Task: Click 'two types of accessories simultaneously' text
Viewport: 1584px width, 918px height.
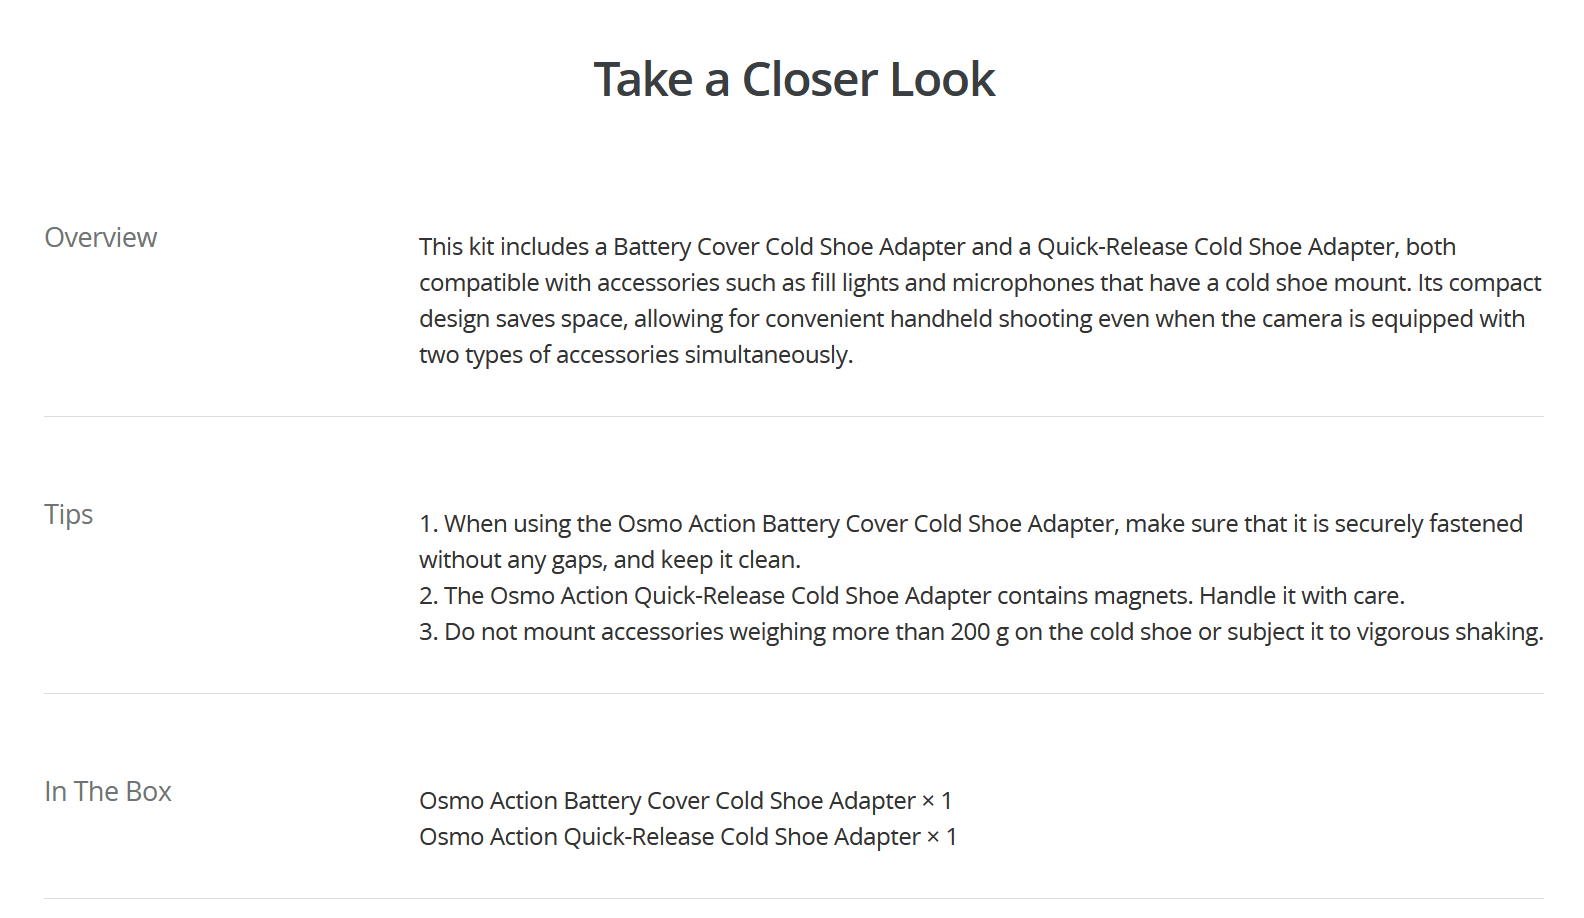Action: (x=636, y=355)
